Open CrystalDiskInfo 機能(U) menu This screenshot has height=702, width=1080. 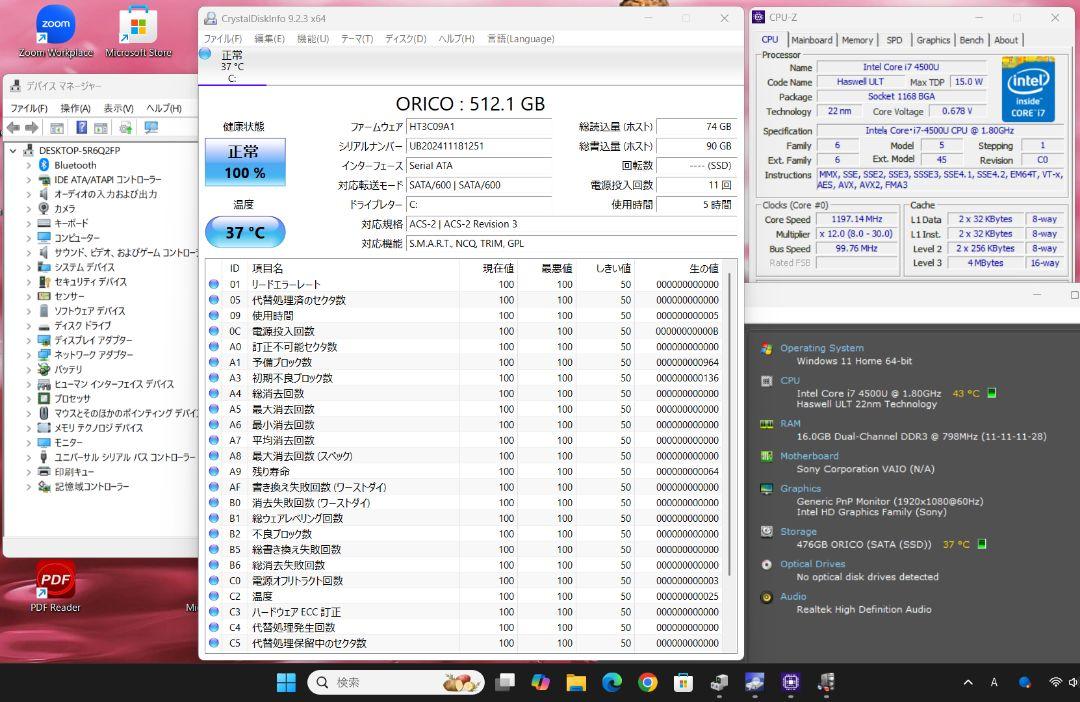313,39
